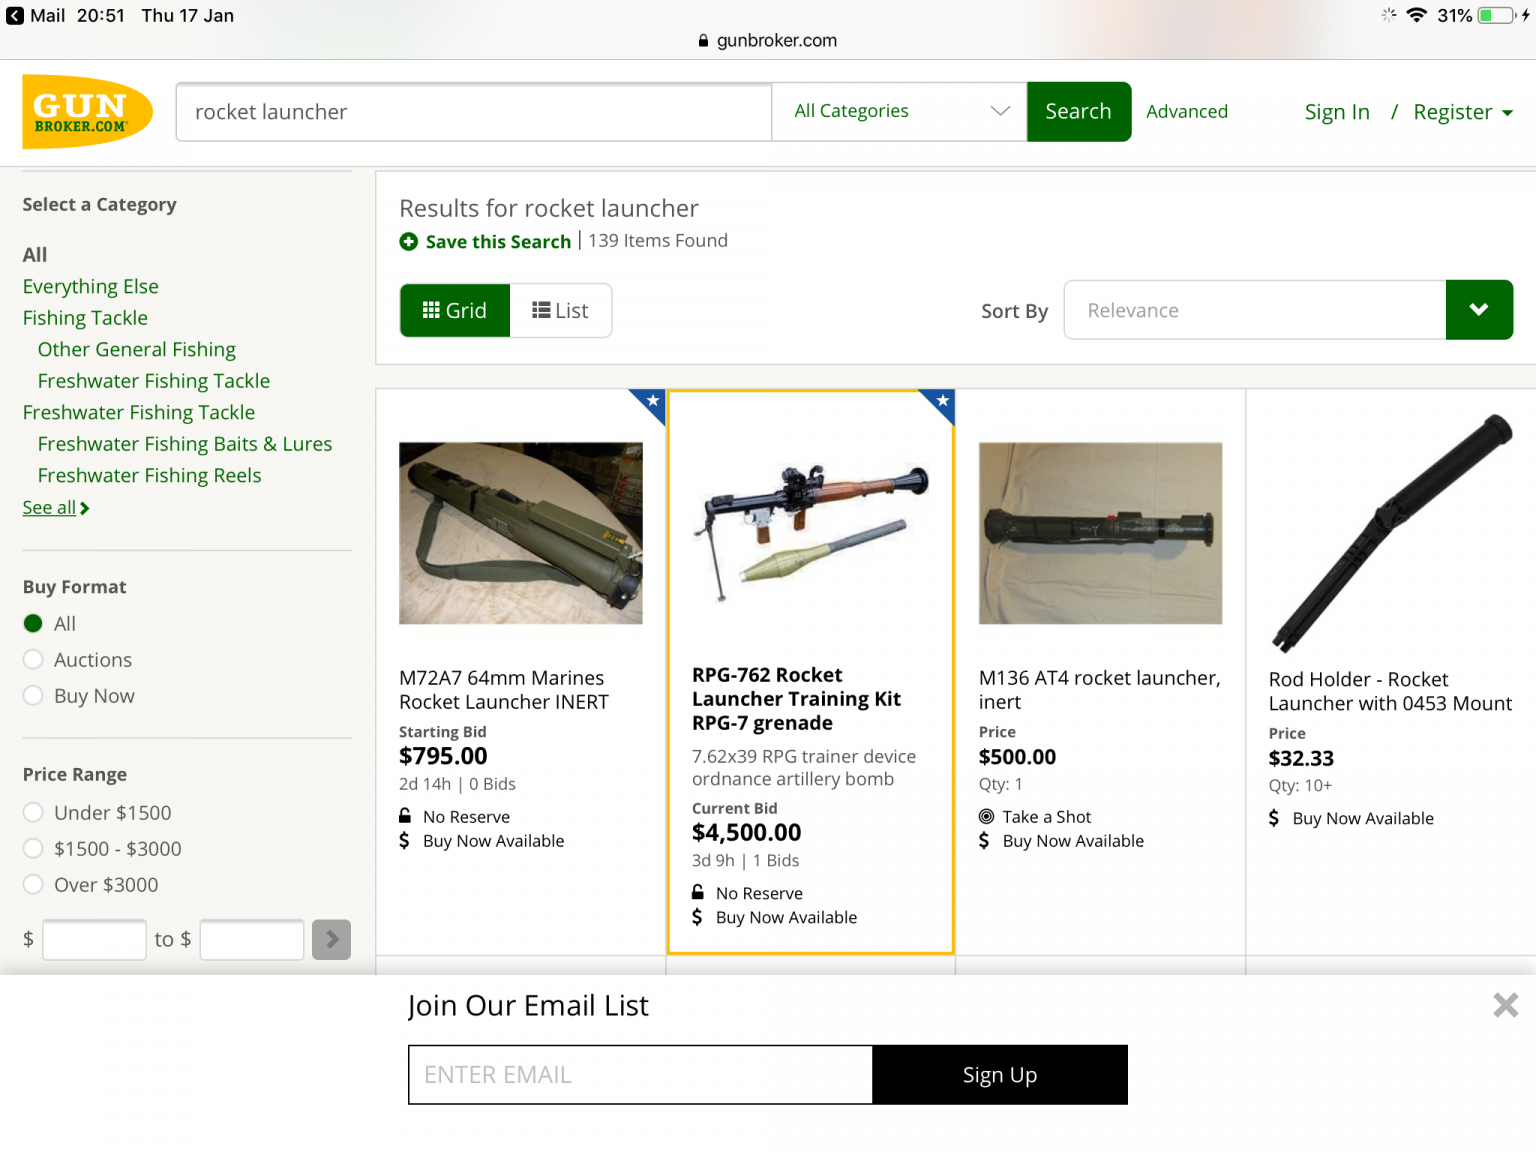This screenshot has width=1536, height=1152.
Task: Switch to List view
Action: tap(561, 310)
